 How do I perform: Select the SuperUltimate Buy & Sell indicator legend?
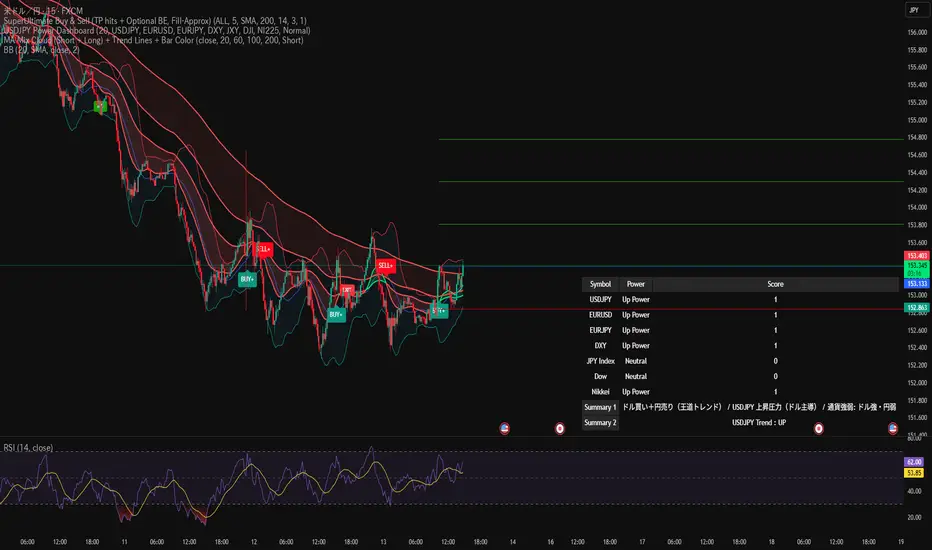(x=155, y=20)
